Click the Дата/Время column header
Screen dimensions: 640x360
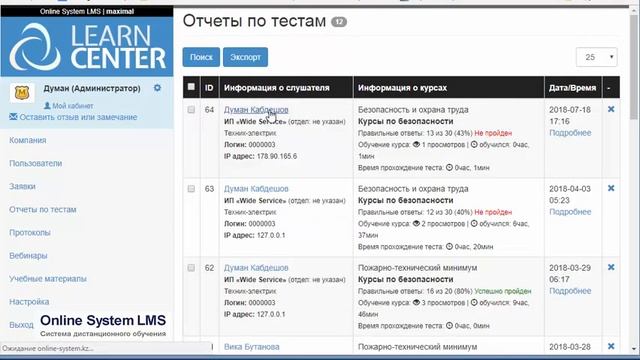pos(572,88)
